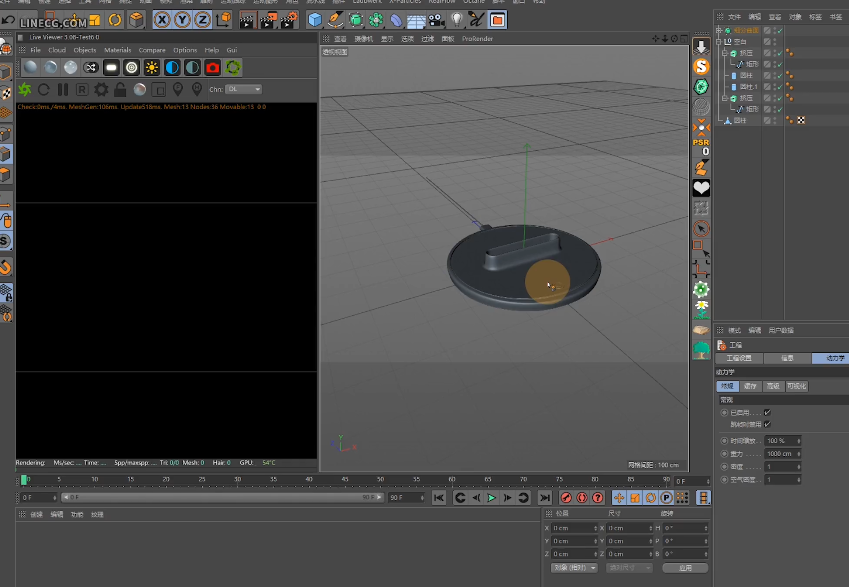Click the Octane area light icon

tap(112, 68)
